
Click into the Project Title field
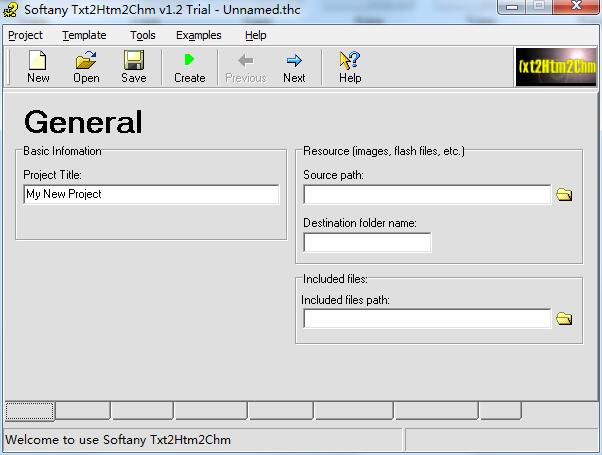(151, 194)
